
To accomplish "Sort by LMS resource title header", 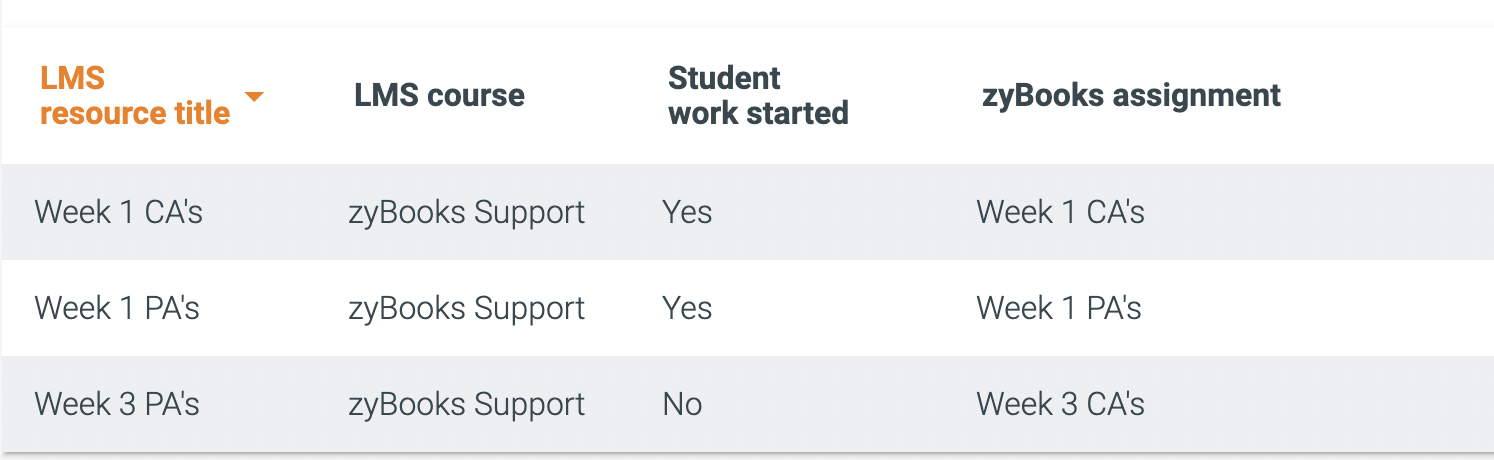I will pos(135,96).
